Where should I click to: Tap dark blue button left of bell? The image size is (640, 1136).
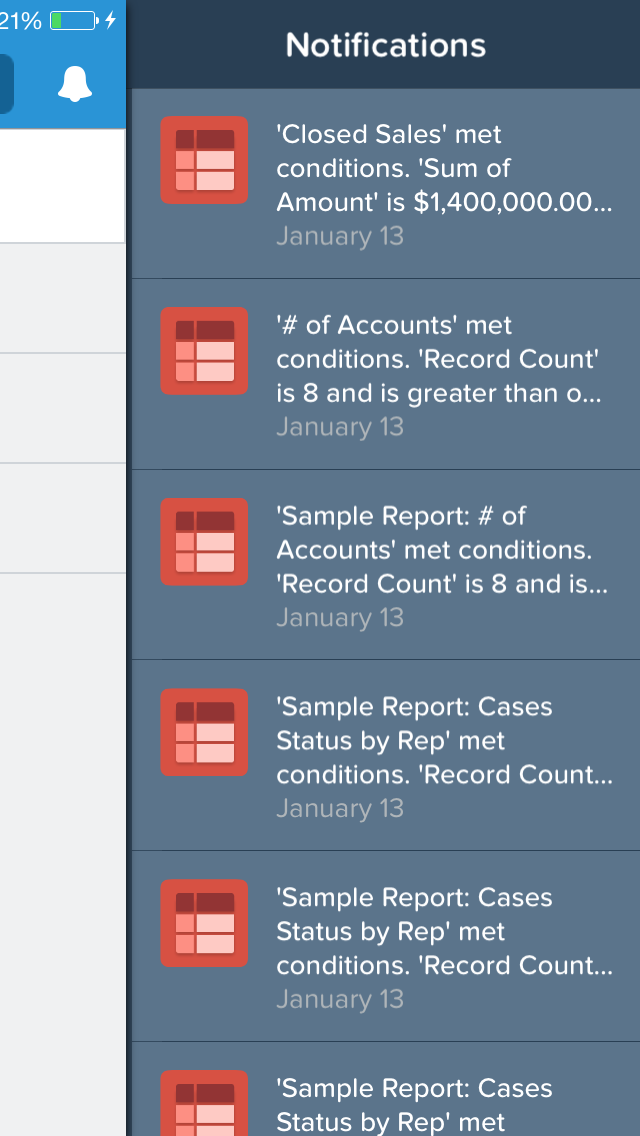point(6,84)
